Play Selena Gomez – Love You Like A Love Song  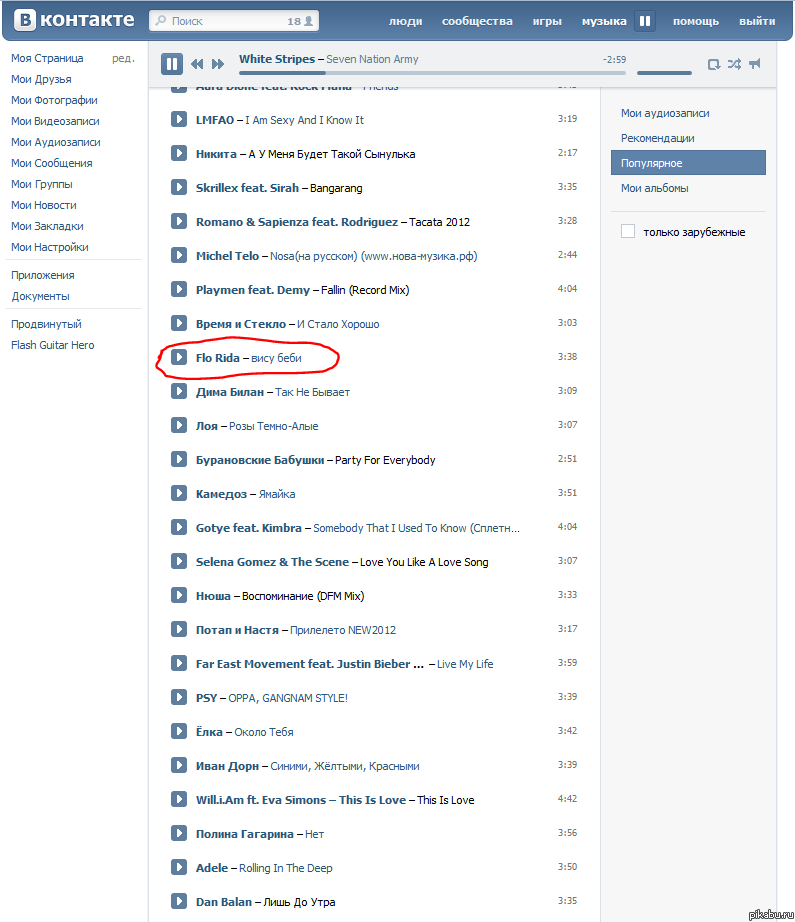179,562
